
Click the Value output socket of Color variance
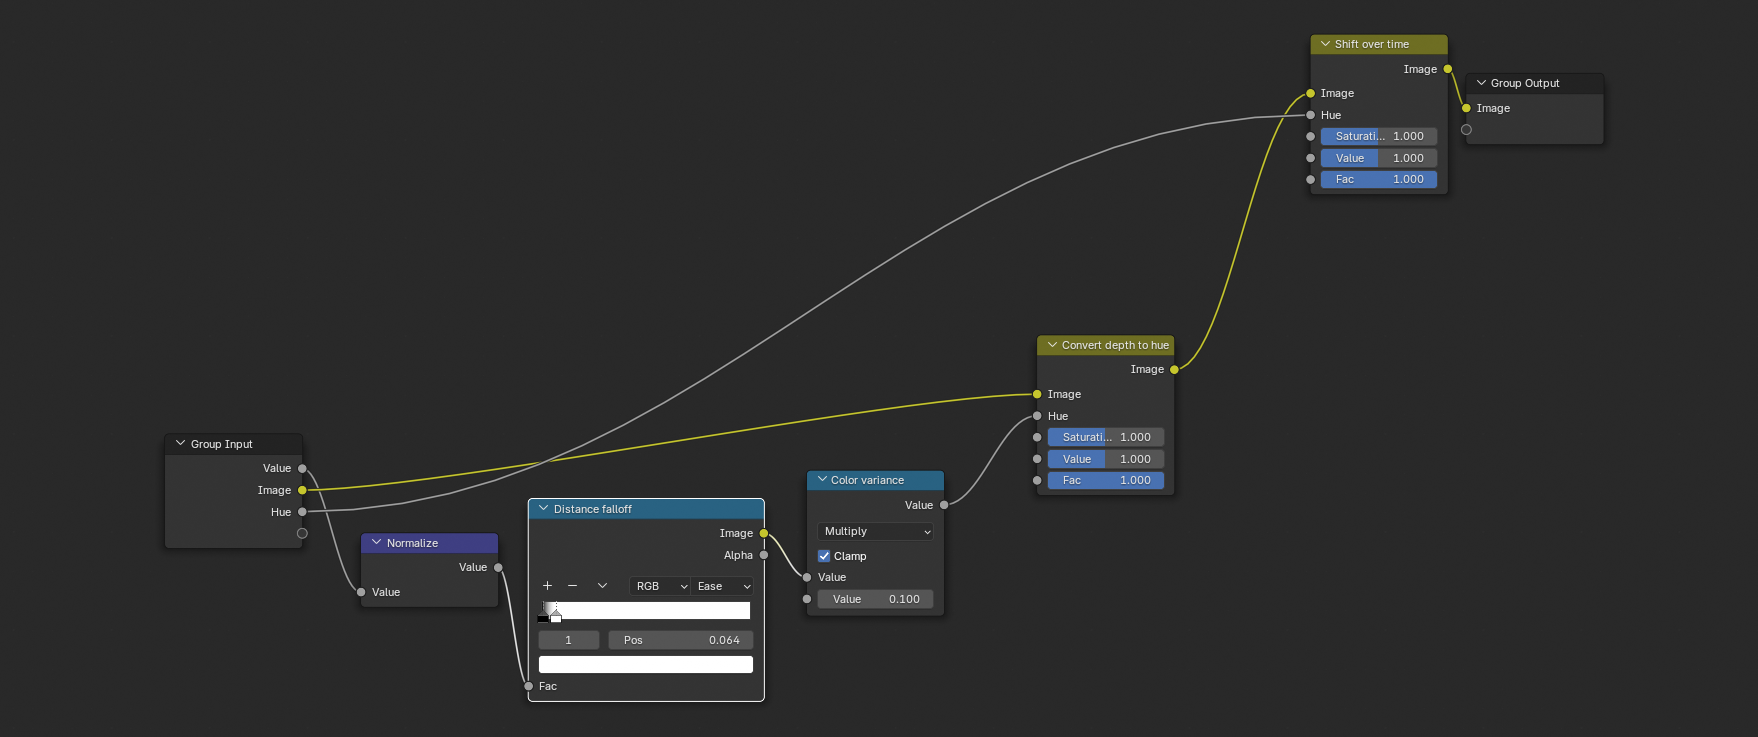(944, 505)
